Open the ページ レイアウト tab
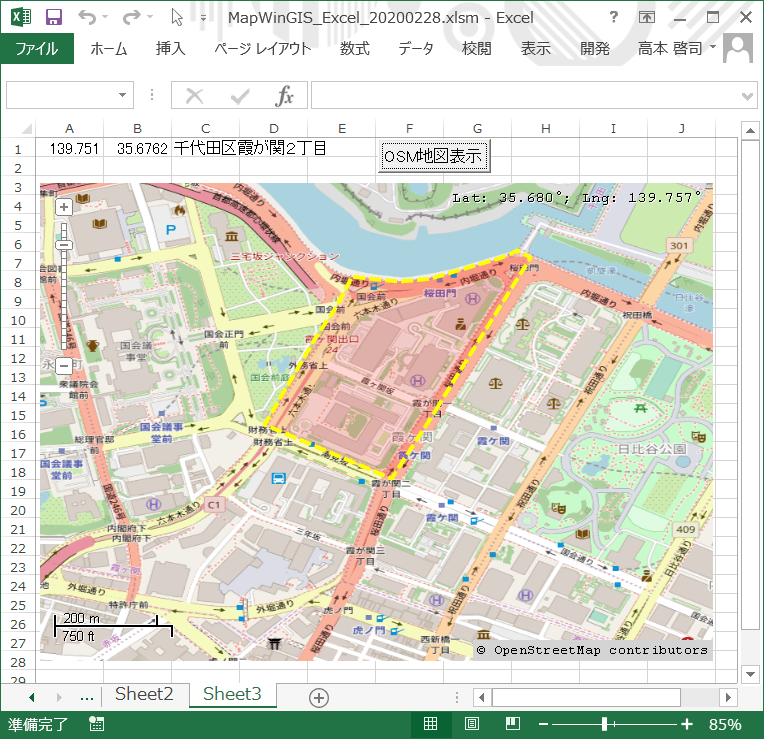Image resolution: width=764 pixels, height=739 pixels. pos(263,48)
